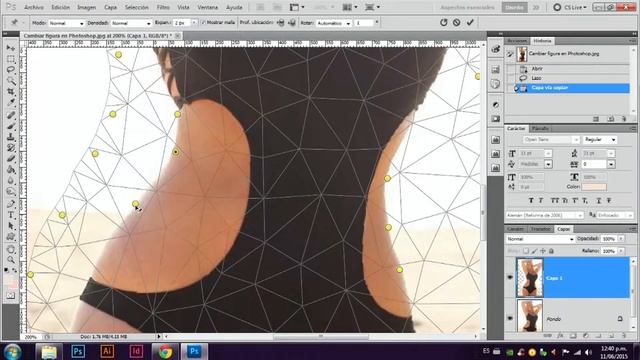640x360 pixels.
Task: Hide the Capa 1 layer
Action: click(510, 277)
